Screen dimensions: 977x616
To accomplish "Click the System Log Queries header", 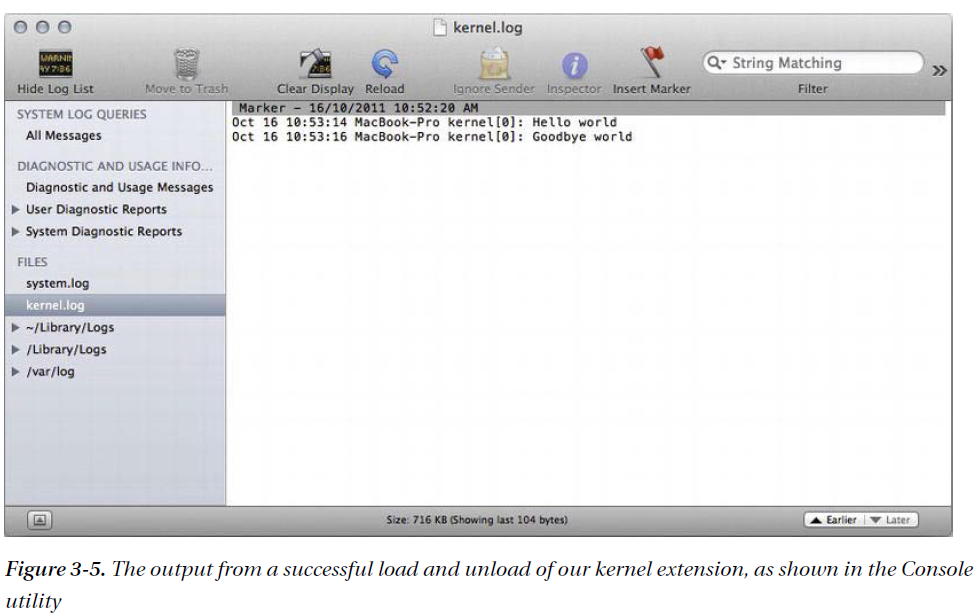I will coord(82,114).
